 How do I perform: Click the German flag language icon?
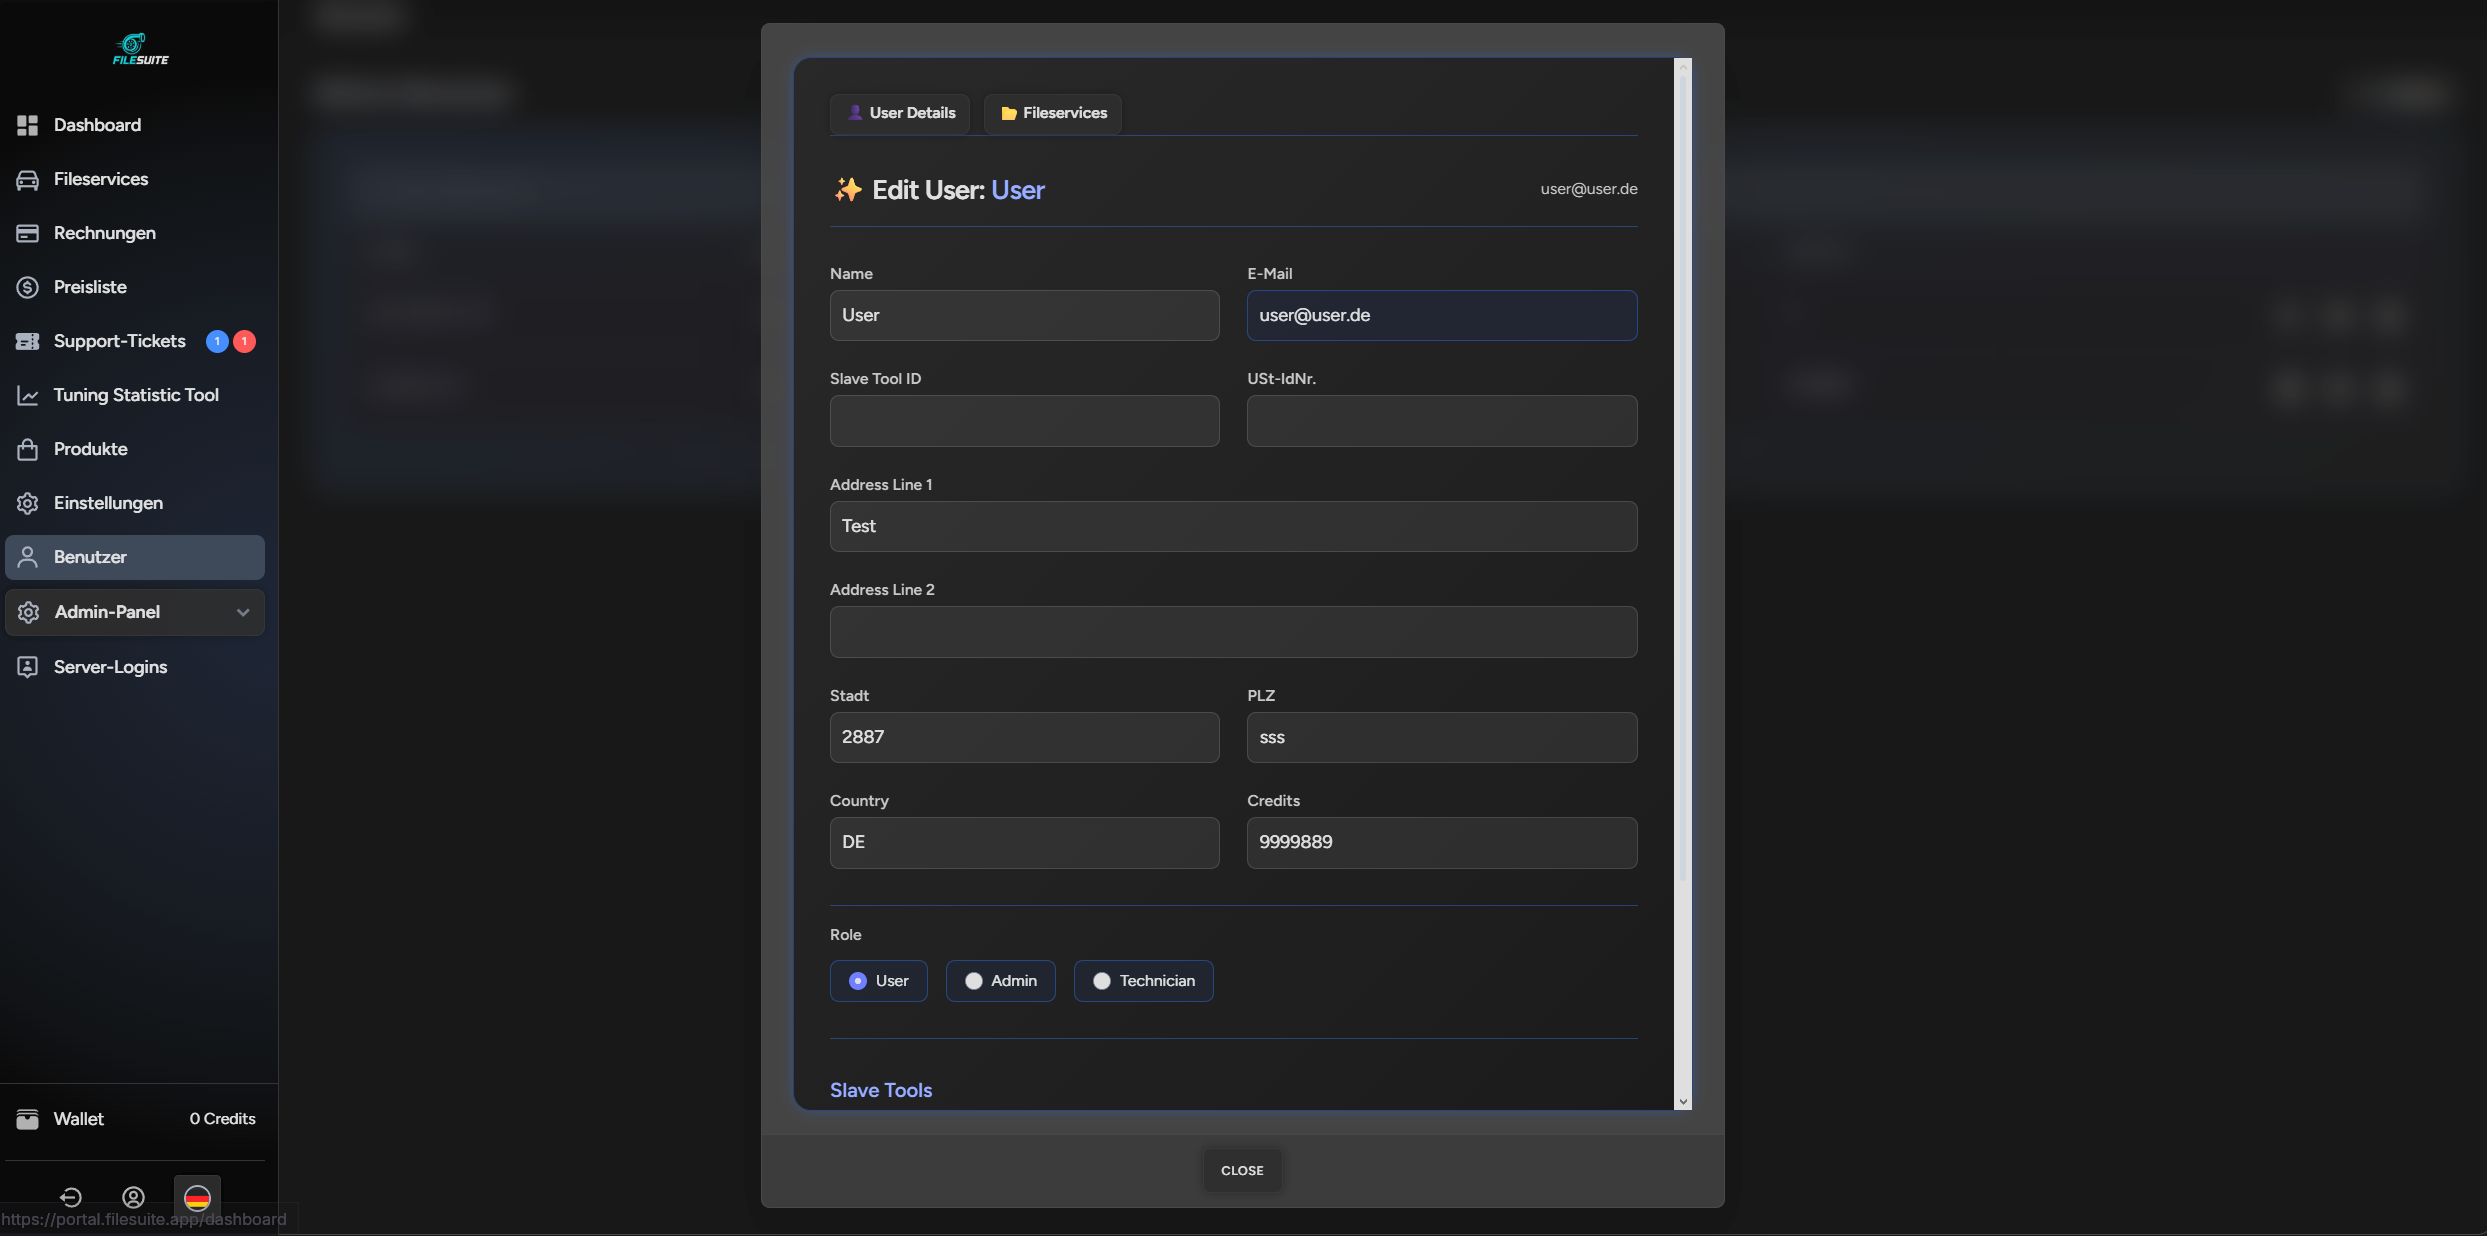coord(196,1197)
